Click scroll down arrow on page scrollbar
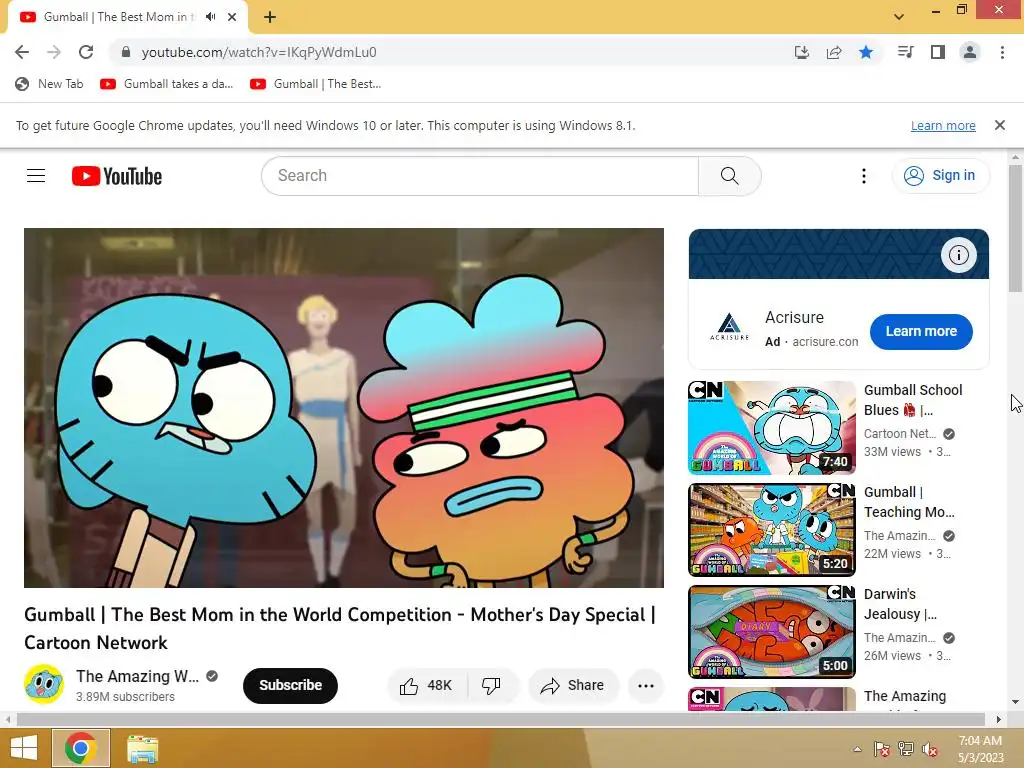The width and height of the screenshot is (1024, 768). pyautogui.click(x=1016, y=702)
